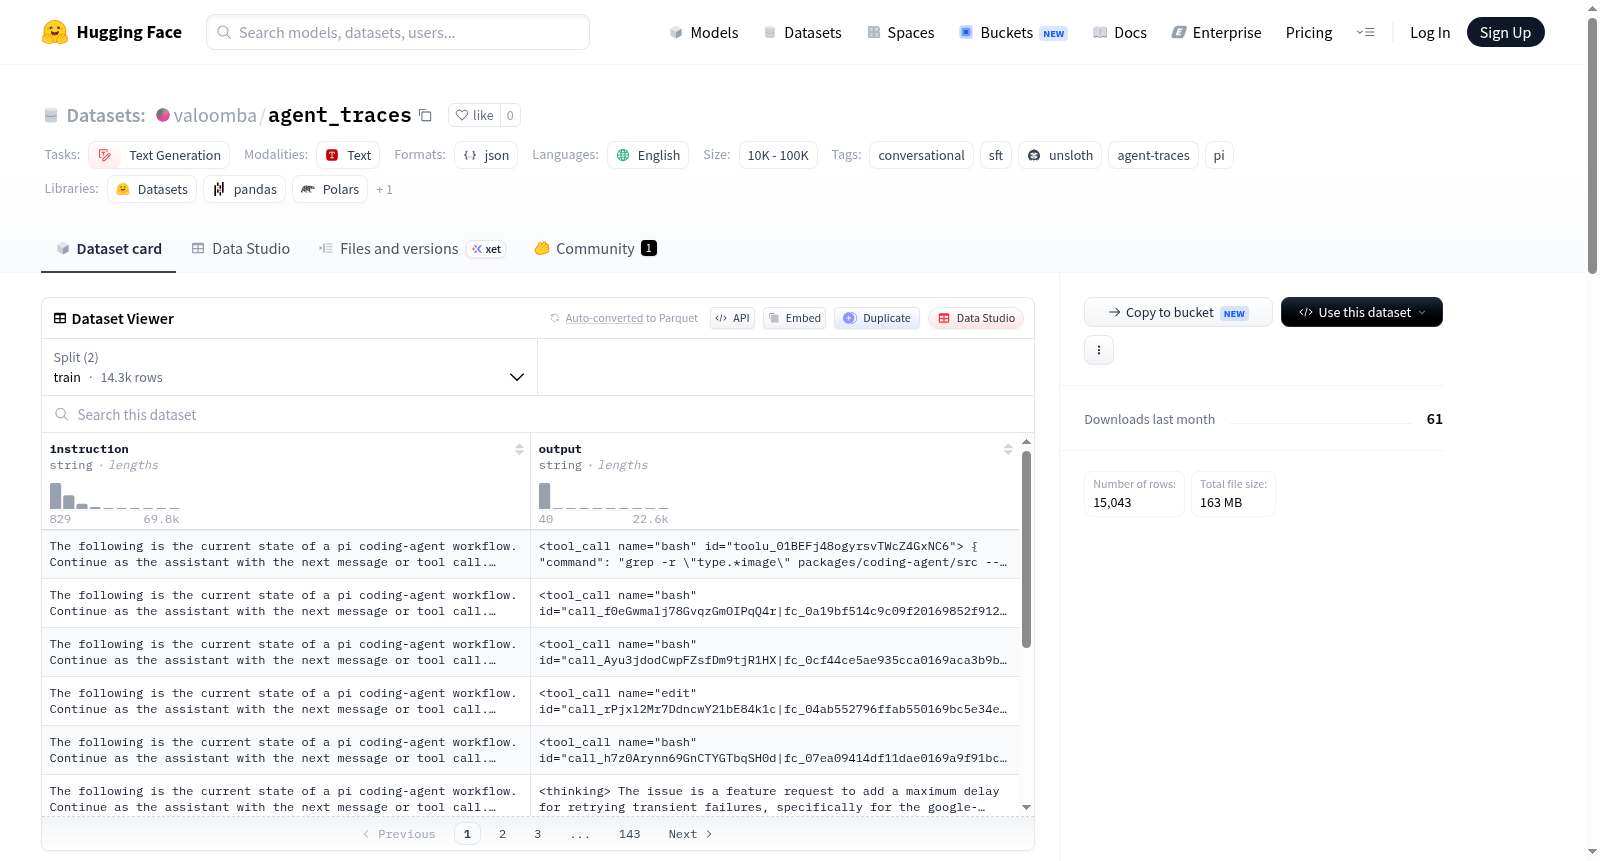Open the conversational tag
This screenshot has height=861, width=1600.
(921, 155)
